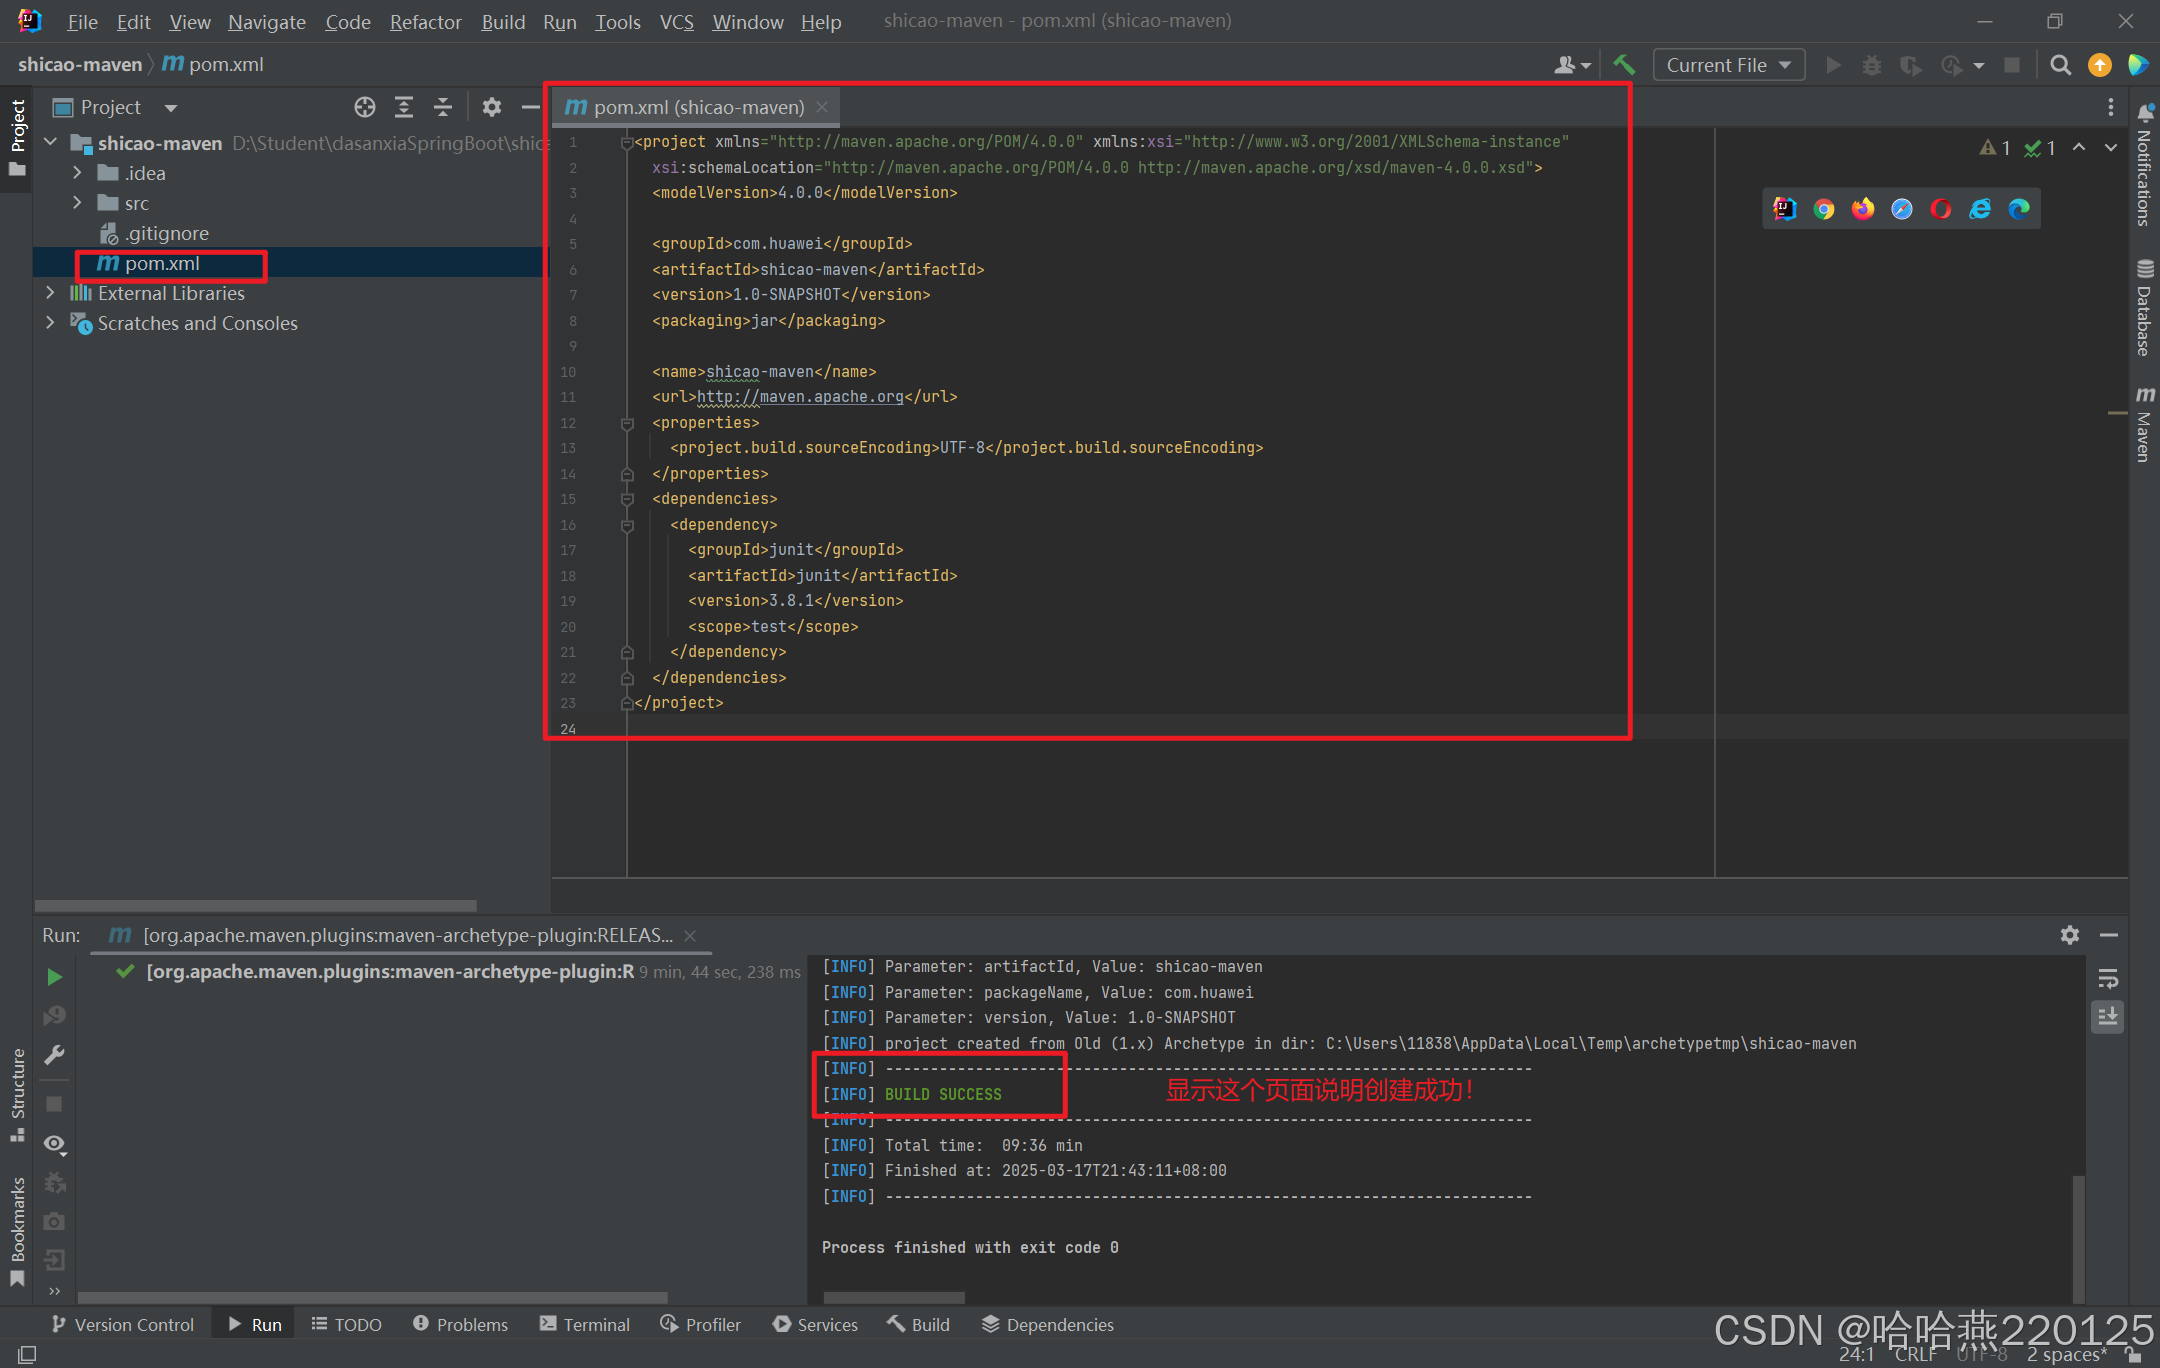Viewport: 2160px width, 1368px height.
Task: Toggle soft-wrap in the Run console
Action: pyautogui.click(x=2108, y=979)
